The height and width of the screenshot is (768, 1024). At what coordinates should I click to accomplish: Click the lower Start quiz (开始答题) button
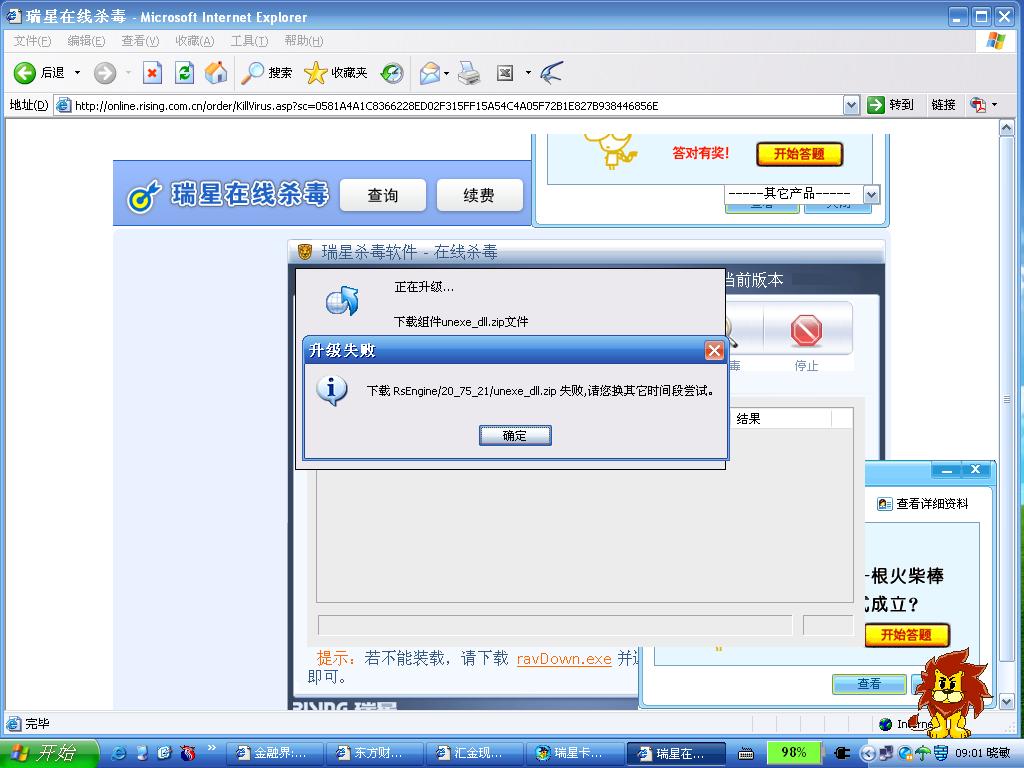click(x=906, y=634)
